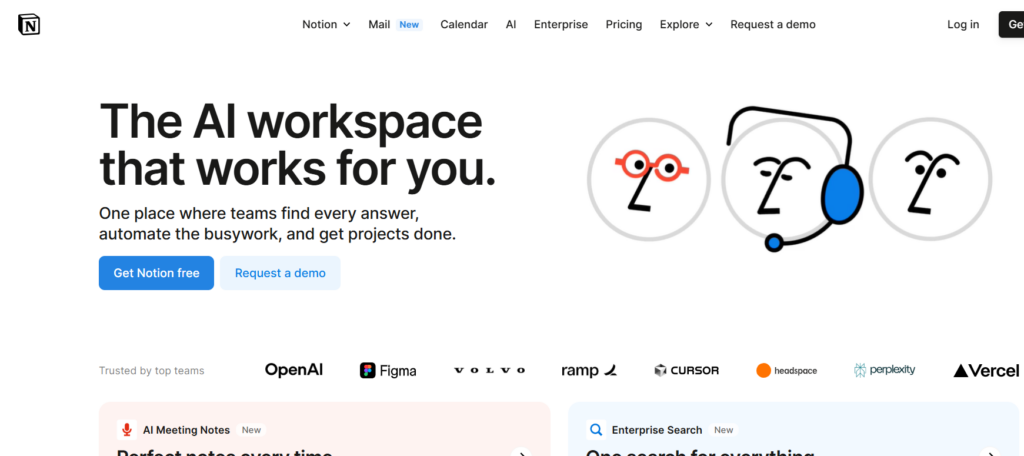Click the Figma logo
The height and width of the screenshot is (456, 1024).
tap(388, 370)
